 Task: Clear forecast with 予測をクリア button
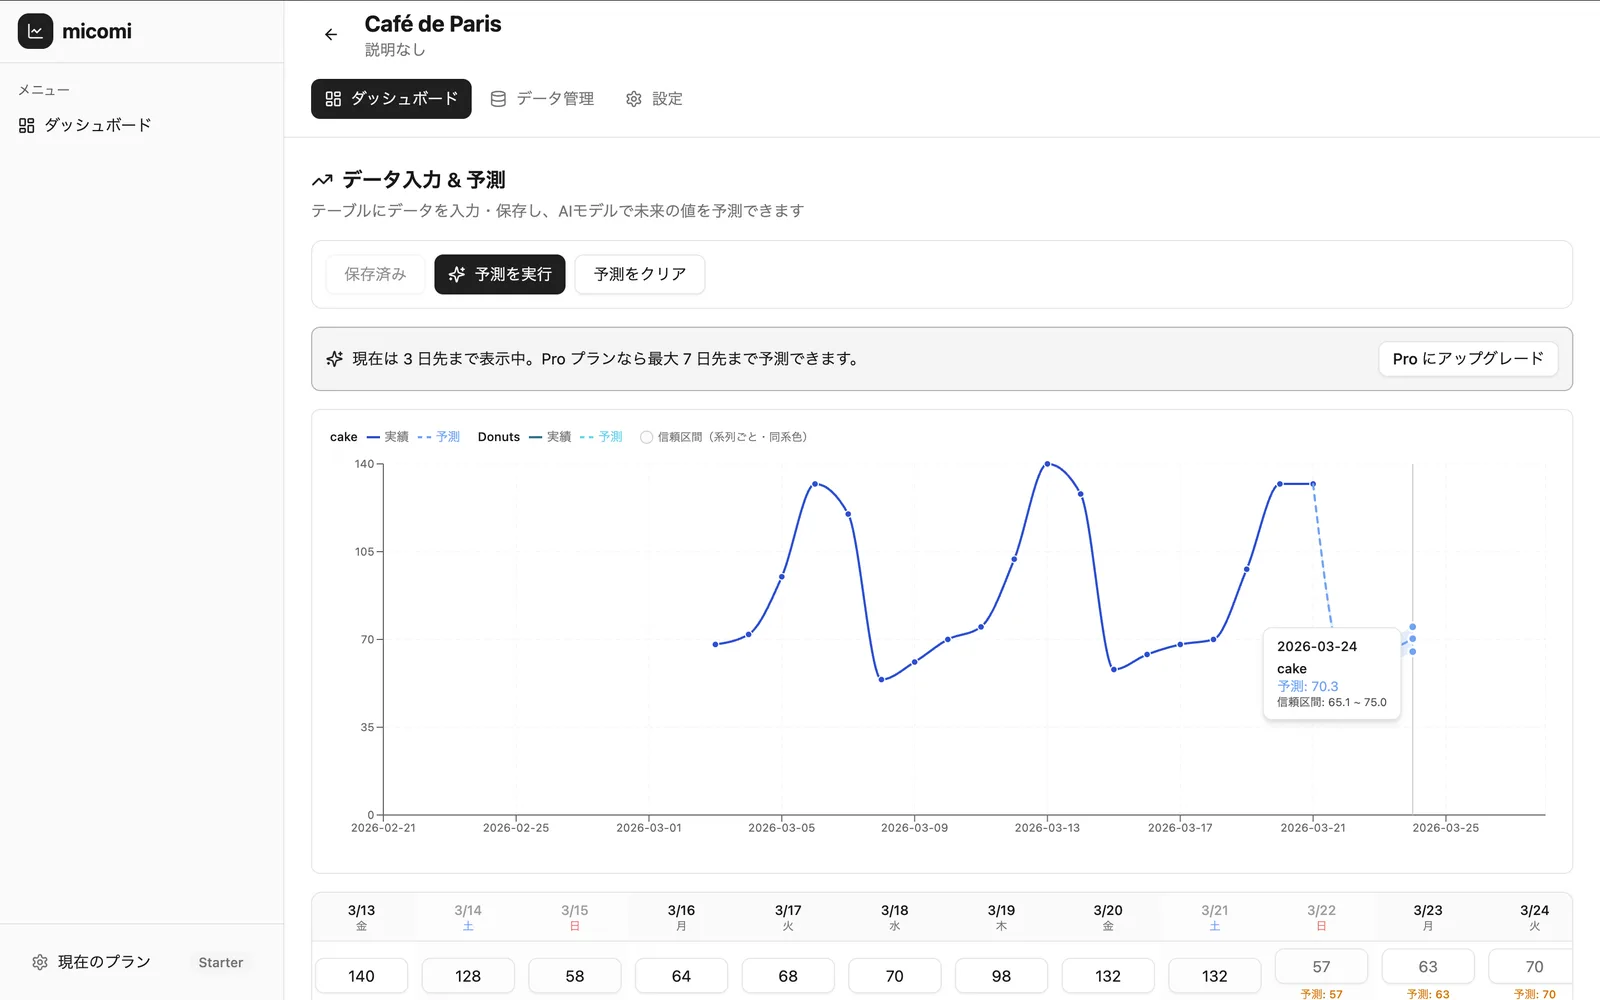(x=640, y=274)
